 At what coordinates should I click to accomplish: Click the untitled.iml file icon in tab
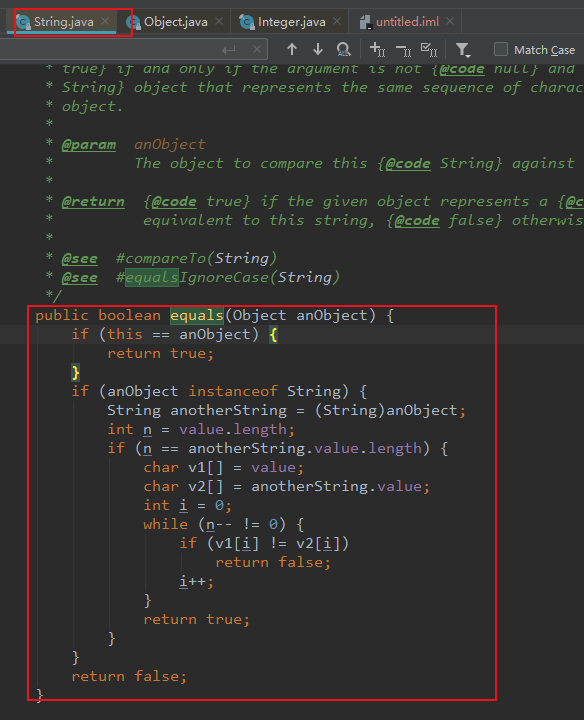click(x=365, y=22)
